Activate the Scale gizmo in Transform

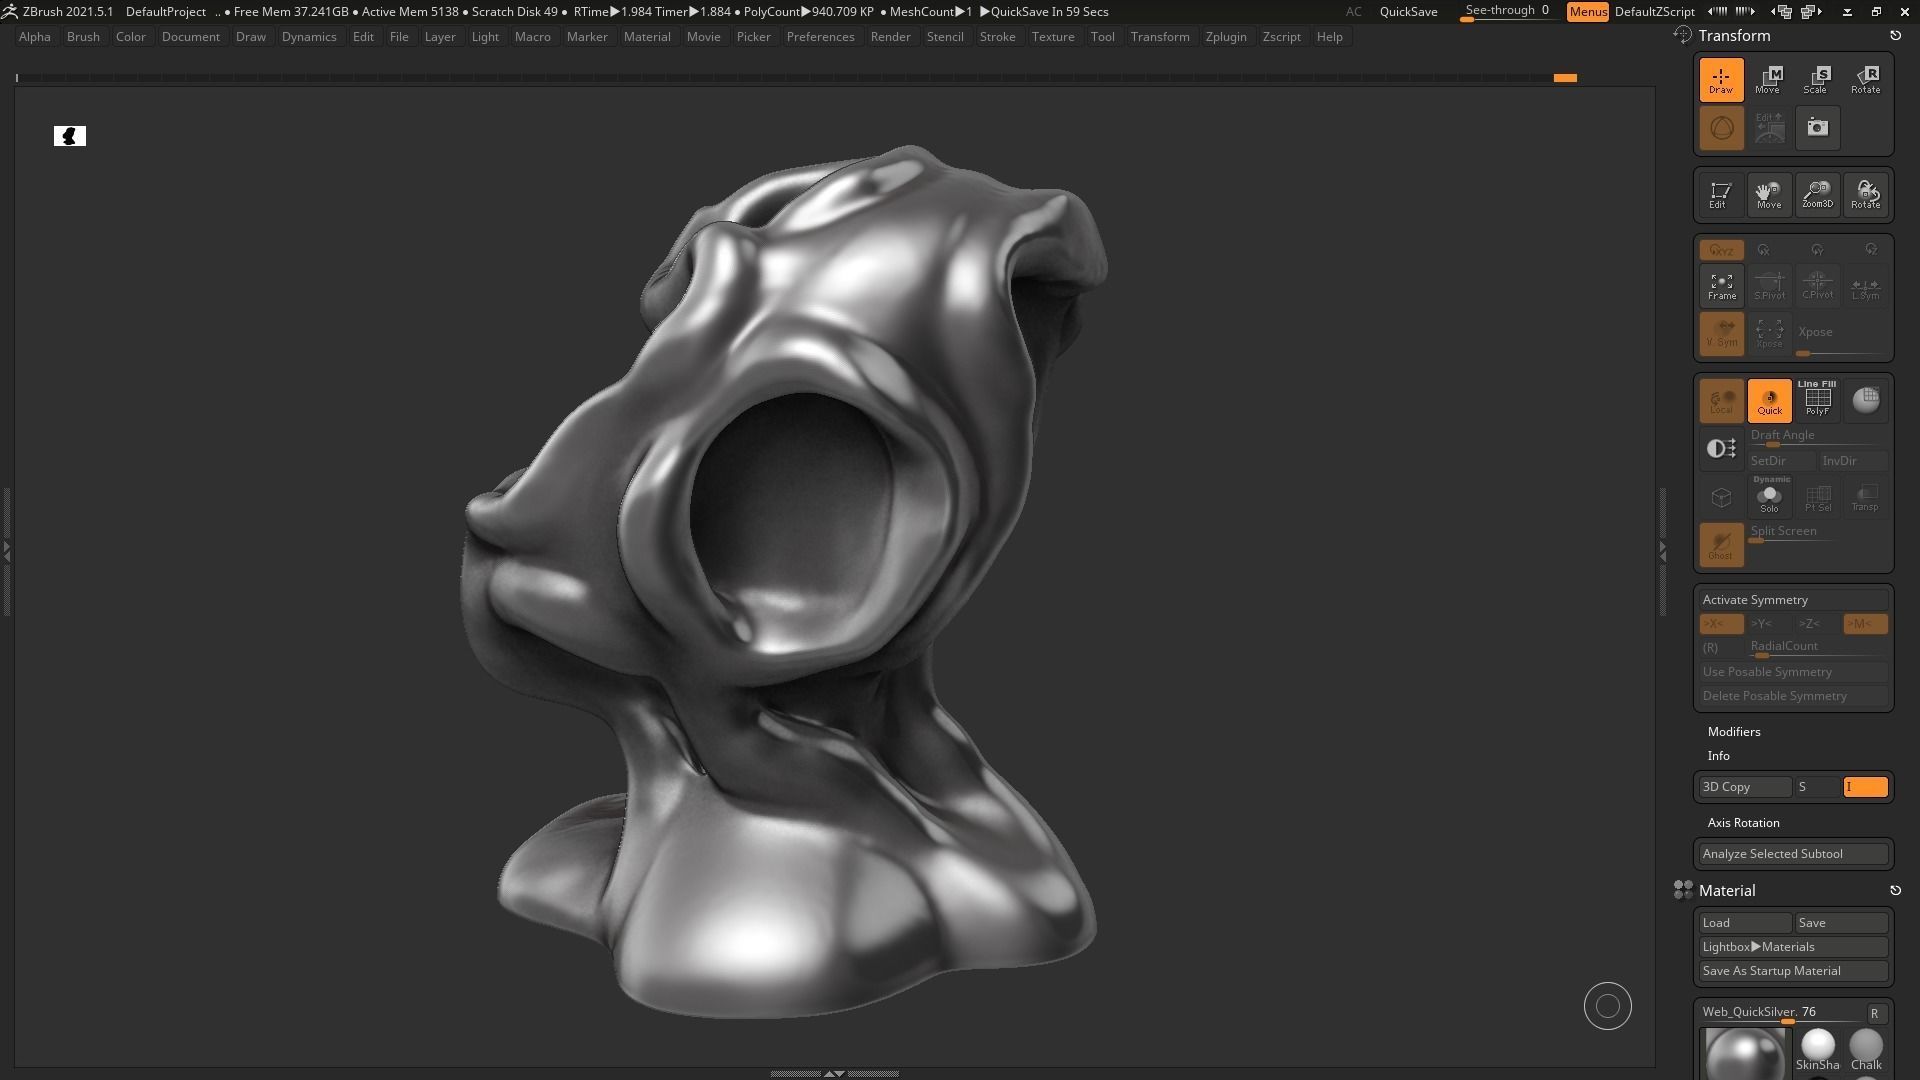click(1816, 79)
